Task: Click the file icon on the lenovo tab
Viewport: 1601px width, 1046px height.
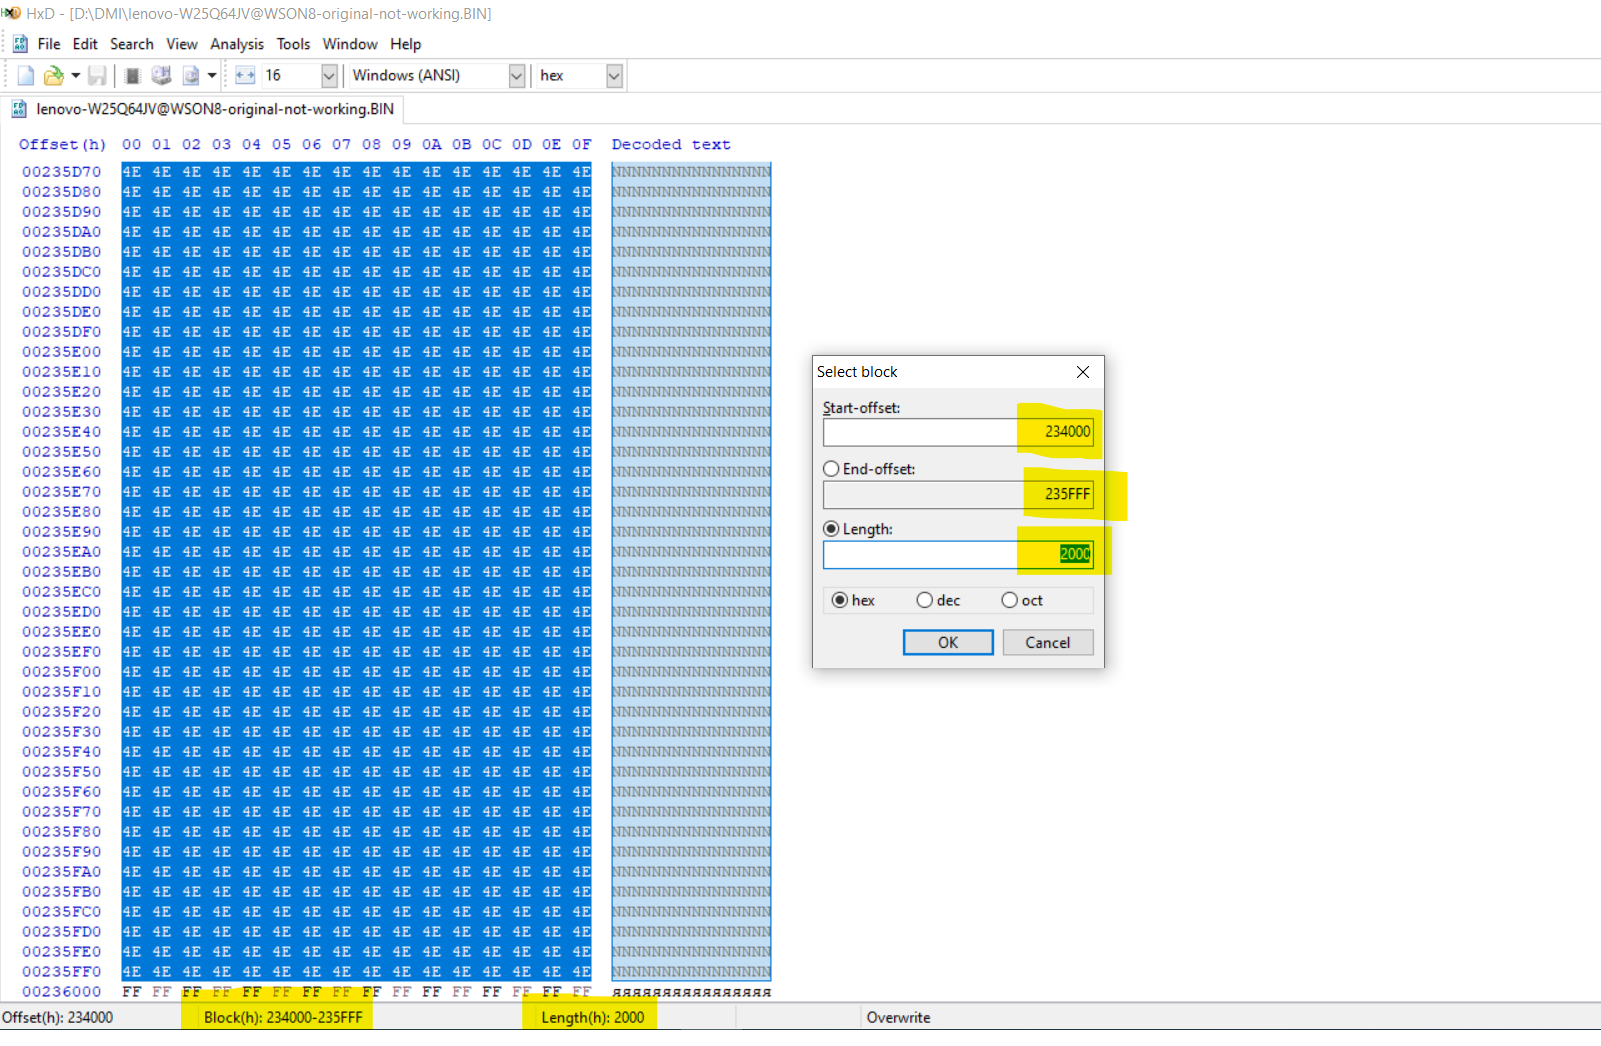Action: coord(19,109)
